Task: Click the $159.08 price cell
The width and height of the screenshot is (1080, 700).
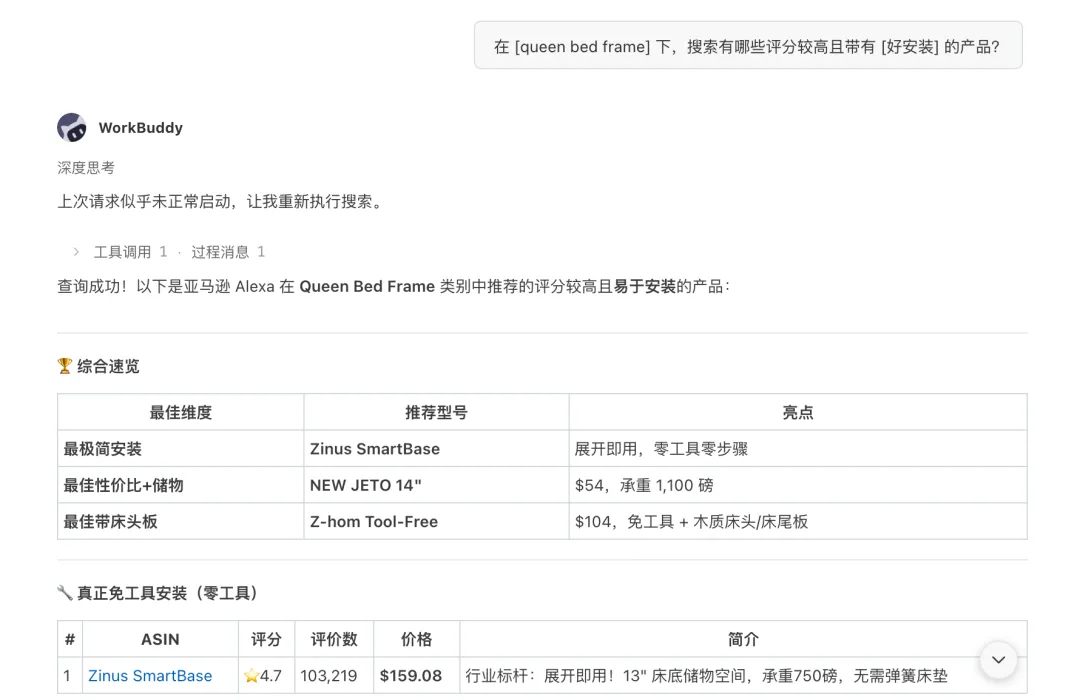Action: pos(417,676)
